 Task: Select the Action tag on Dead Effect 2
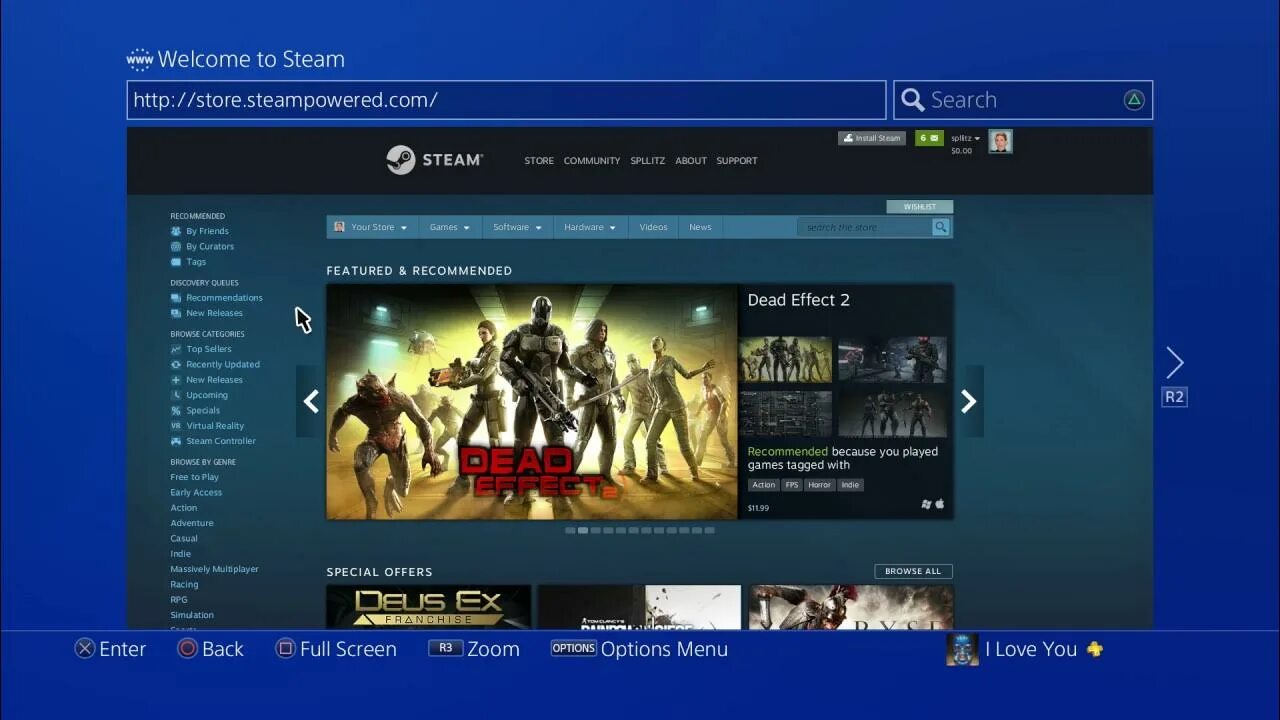[764, 485]
